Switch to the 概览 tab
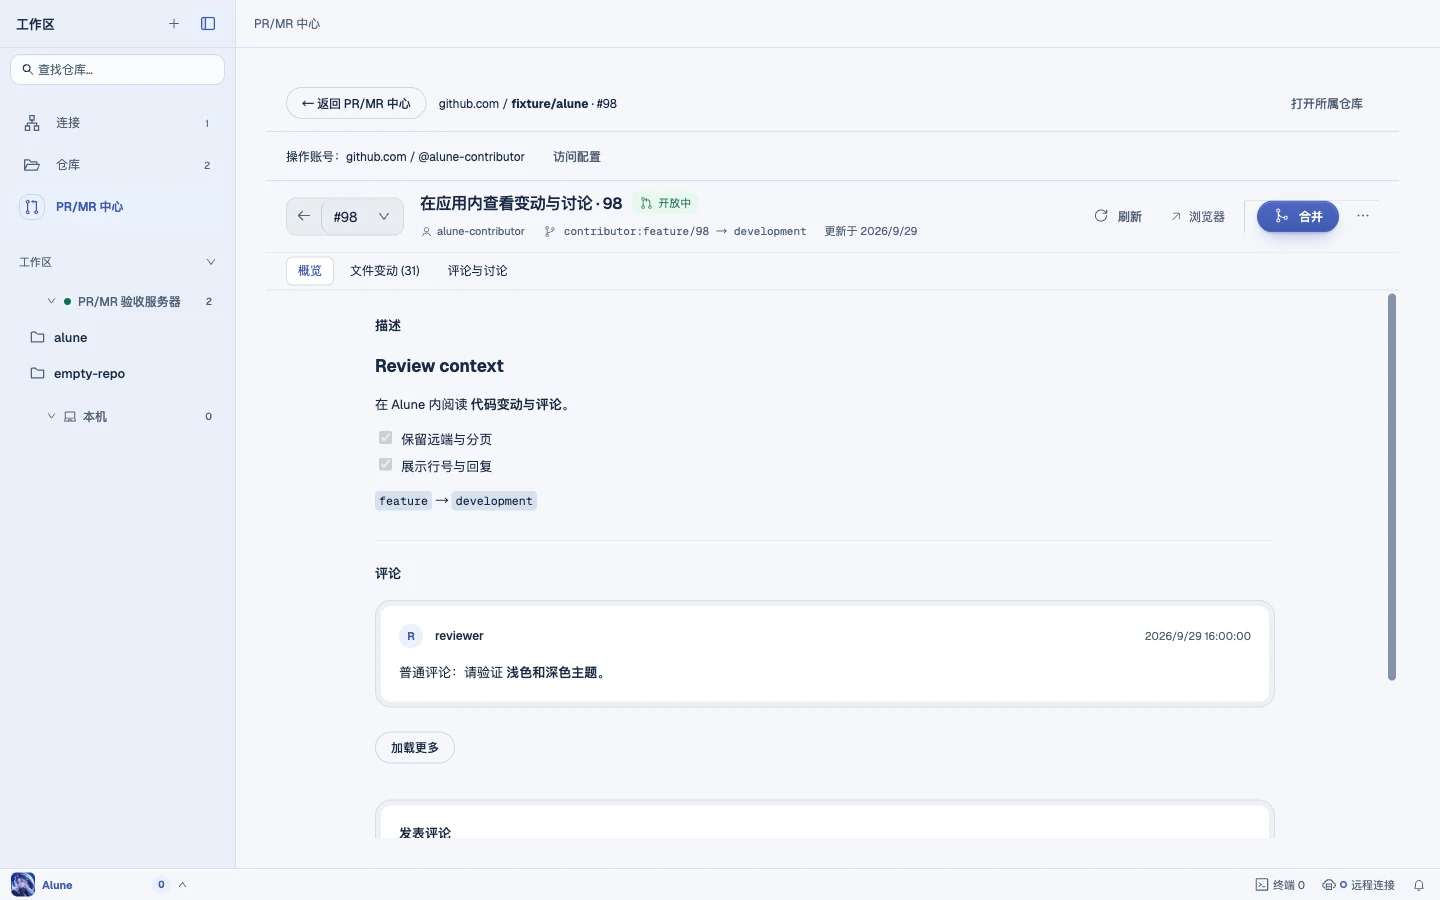Image resolution: width=1440 pixels, height=900 pixels. pos(310,271)
